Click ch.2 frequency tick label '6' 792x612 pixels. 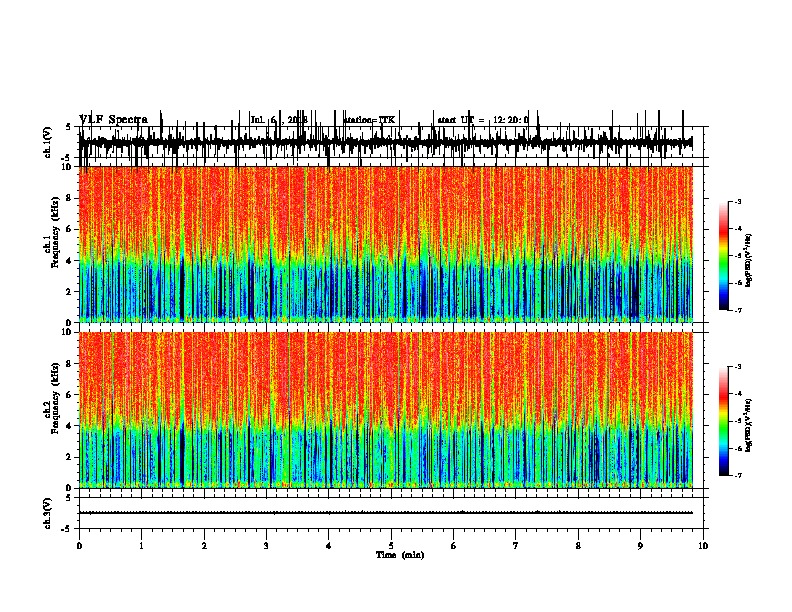(69, 395)
